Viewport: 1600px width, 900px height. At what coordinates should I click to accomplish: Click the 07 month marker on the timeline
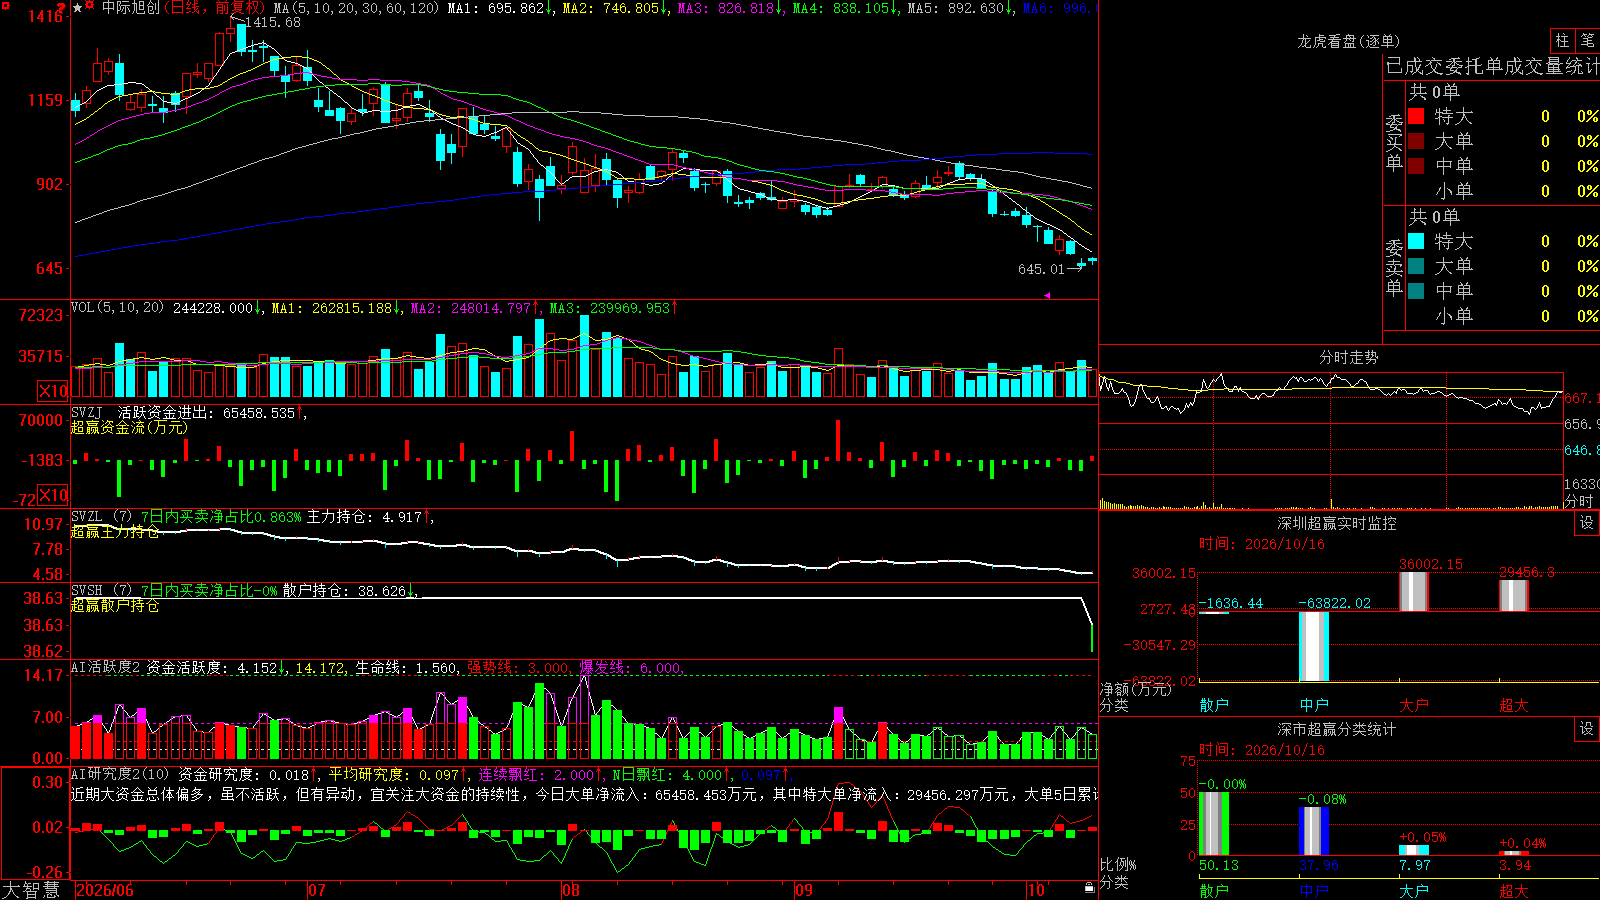pyautogui.click(x=317, y=890)
